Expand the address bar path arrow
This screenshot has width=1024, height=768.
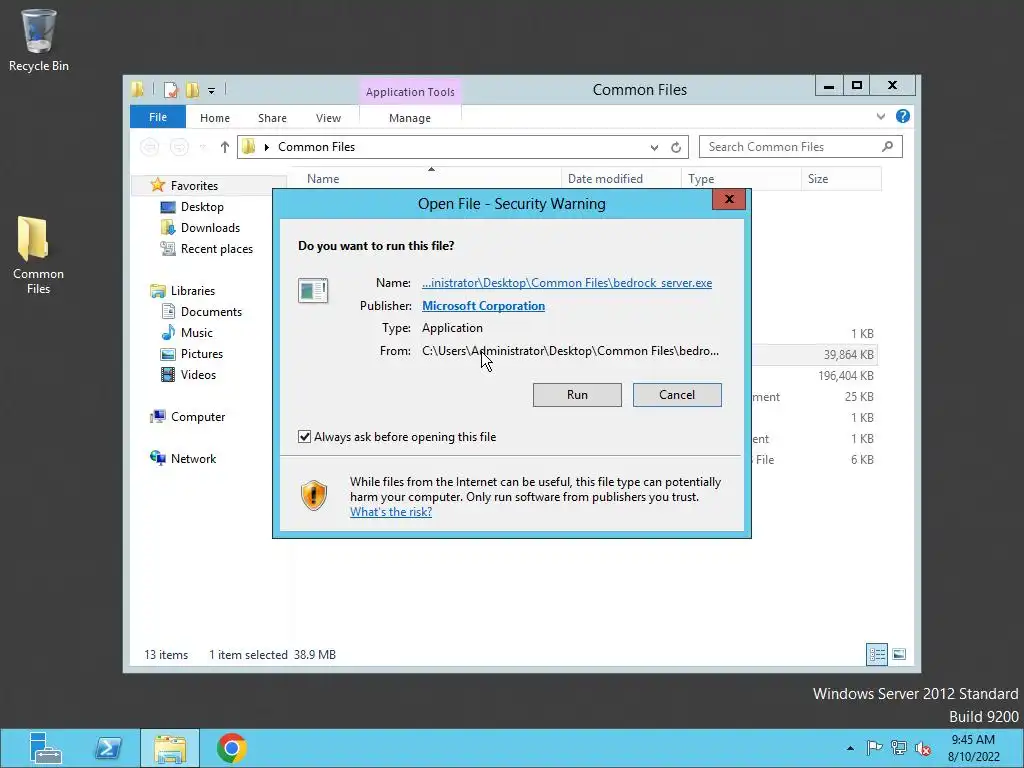(x=266, y=147)
